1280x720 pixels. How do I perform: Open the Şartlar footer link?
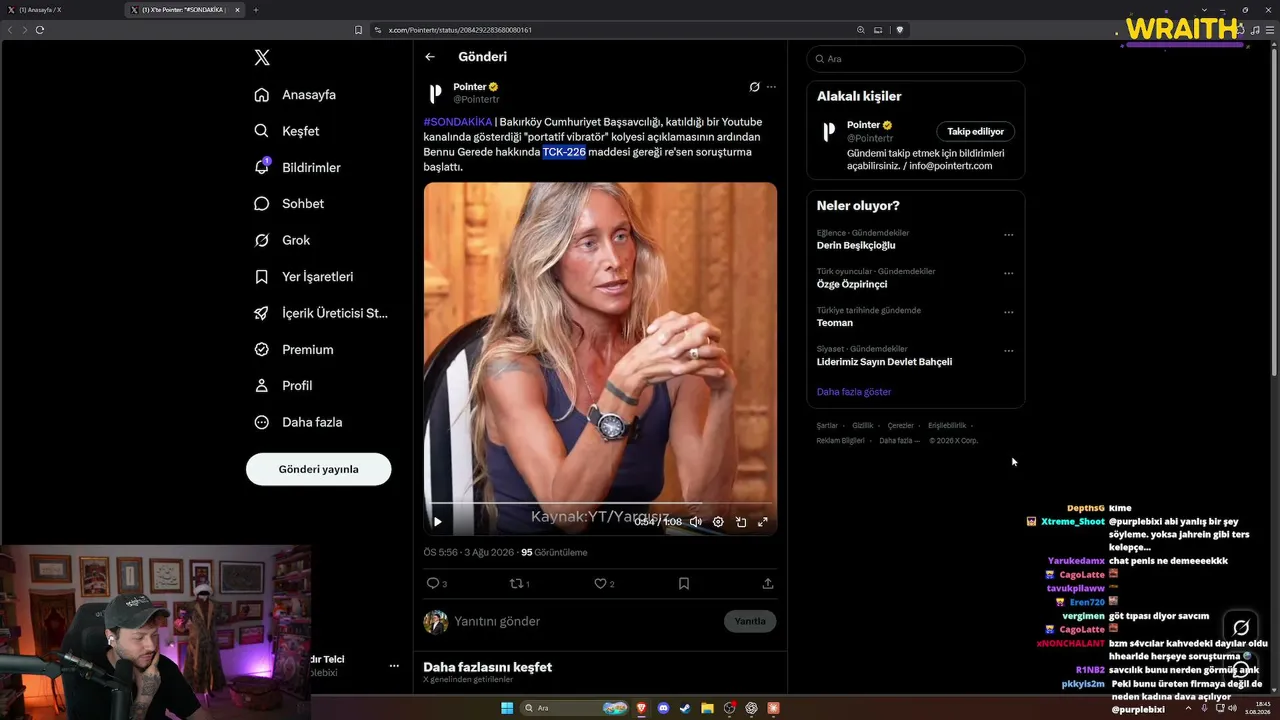pos(827,426)
